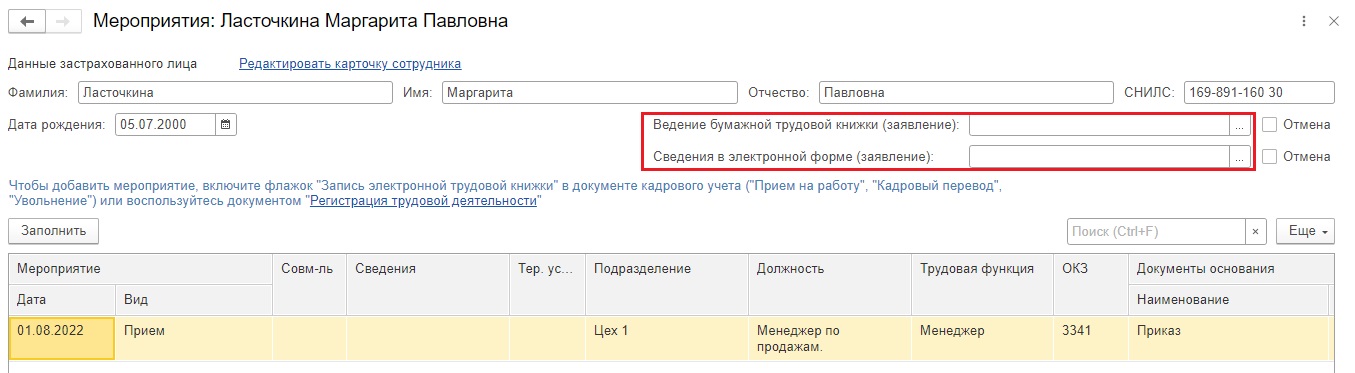Select the Цех 1 department cell
This screenshot has height=373, width=1355.
pyautogui.click(x=667, y=338)
